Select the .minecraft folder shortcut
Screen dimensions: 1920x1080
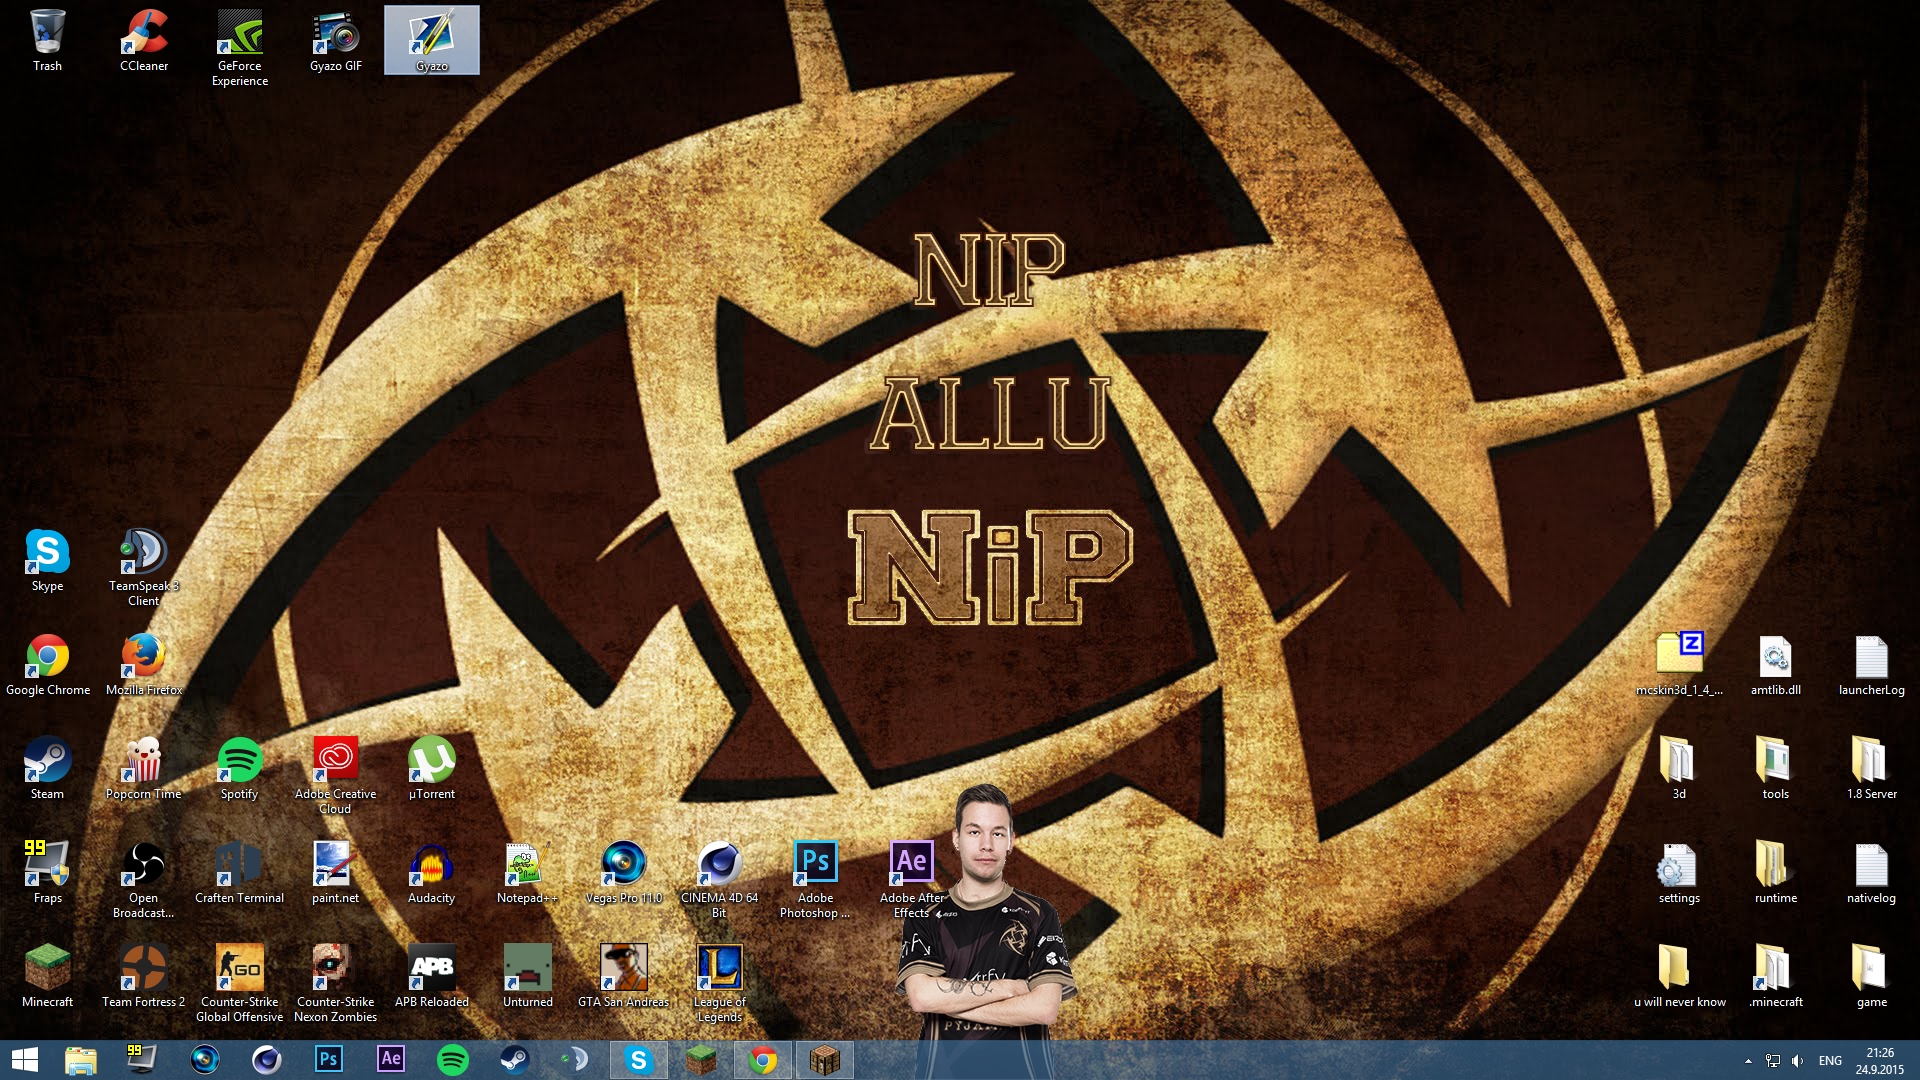point(1776,976)
